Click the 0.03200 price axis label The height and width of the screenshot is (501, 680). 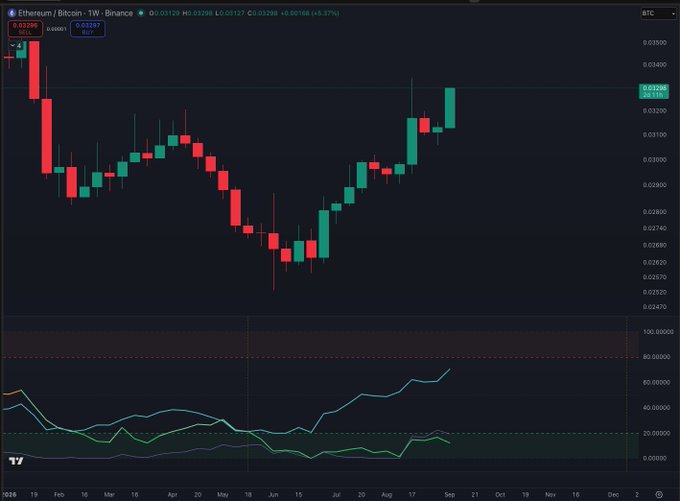click(654, 111)
